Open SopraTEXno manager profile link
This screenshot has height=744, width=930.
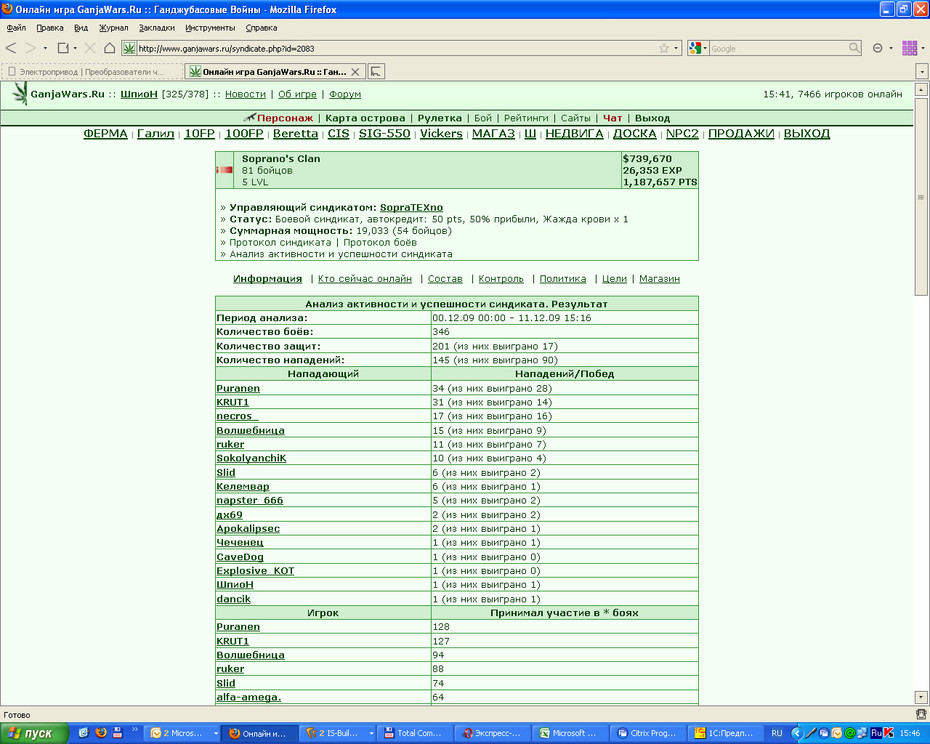(x=411, y=208)
